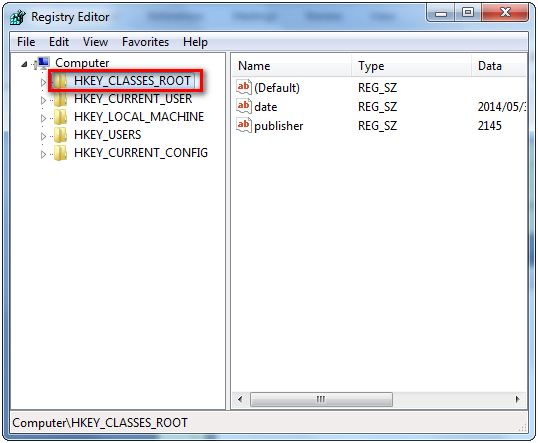Click the horizontal scrollbar thumb

tap(321, 399)
